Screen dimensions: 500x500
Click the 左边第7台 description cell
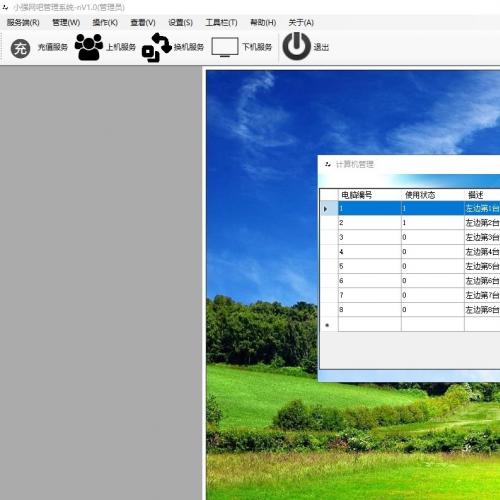482,295
